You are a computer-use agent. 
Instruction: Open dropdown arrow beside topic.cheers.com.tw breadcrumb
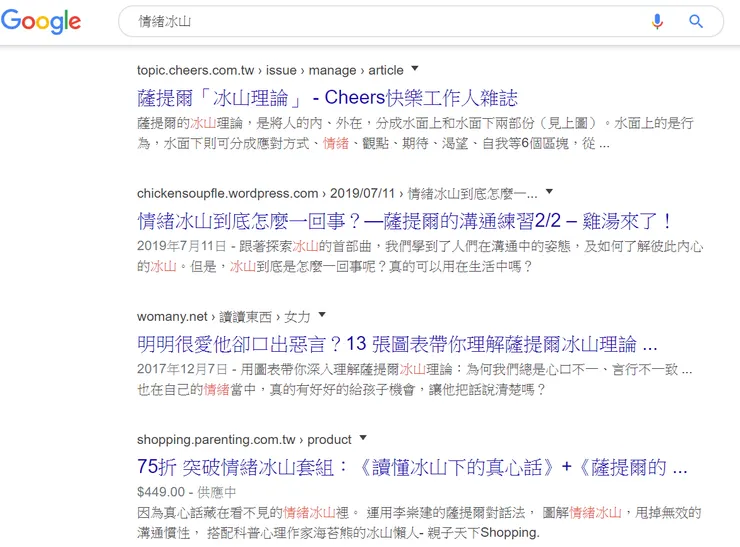[x=415, y=69]
